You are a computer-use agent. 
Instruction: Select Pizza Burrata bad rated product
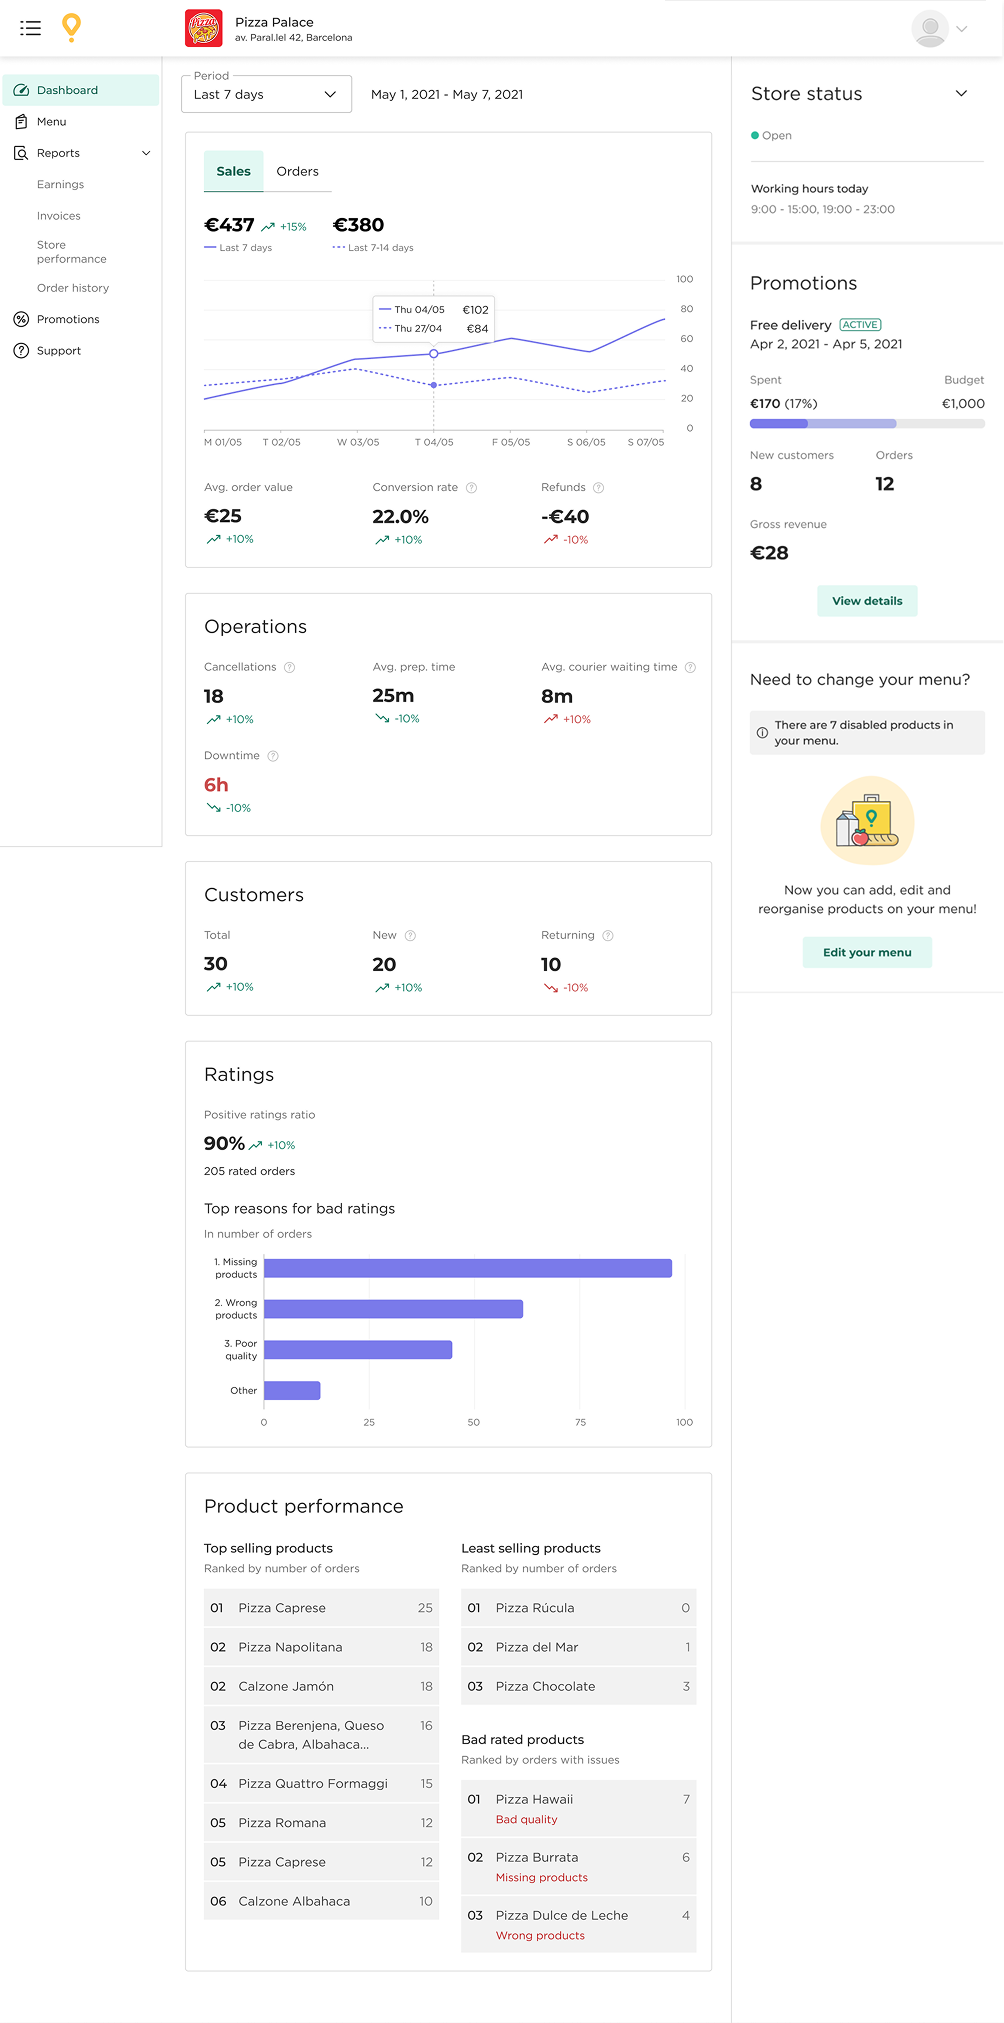[578, 1867]
